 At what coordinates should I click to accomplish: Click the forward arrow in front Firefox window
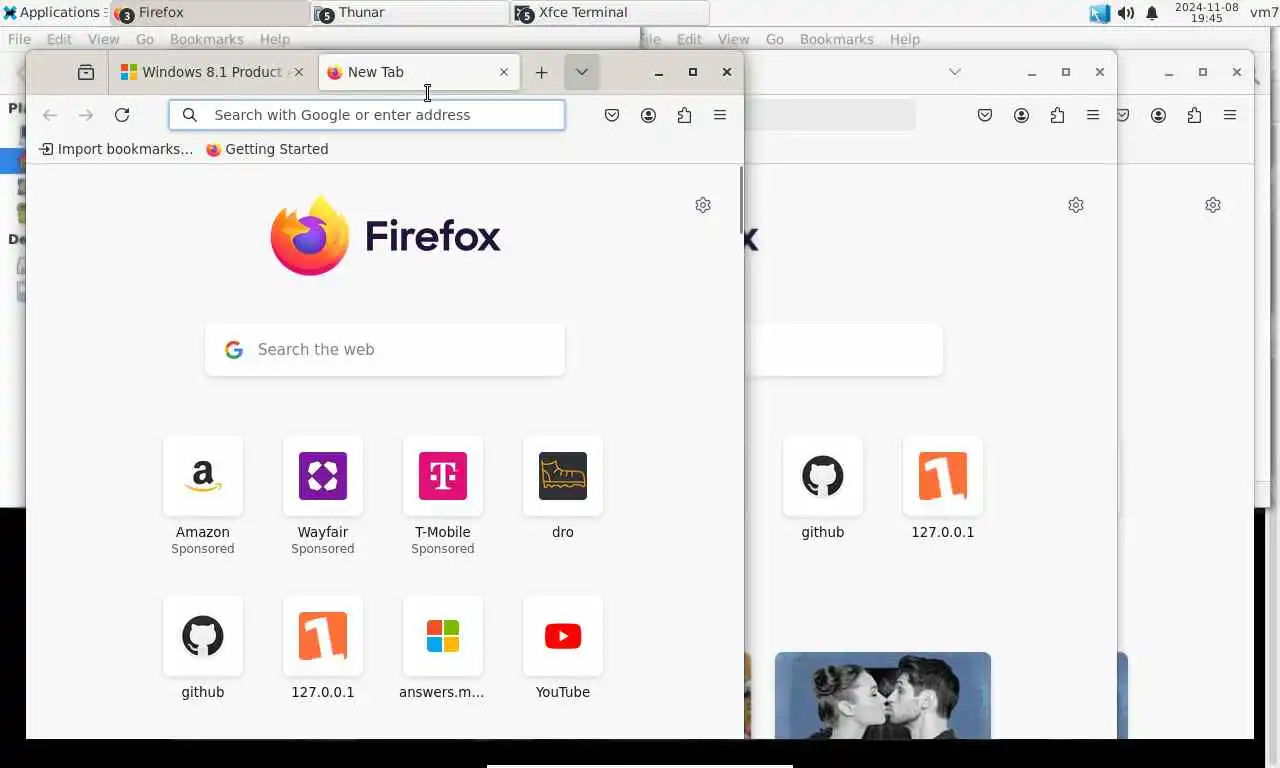point(86,115)
